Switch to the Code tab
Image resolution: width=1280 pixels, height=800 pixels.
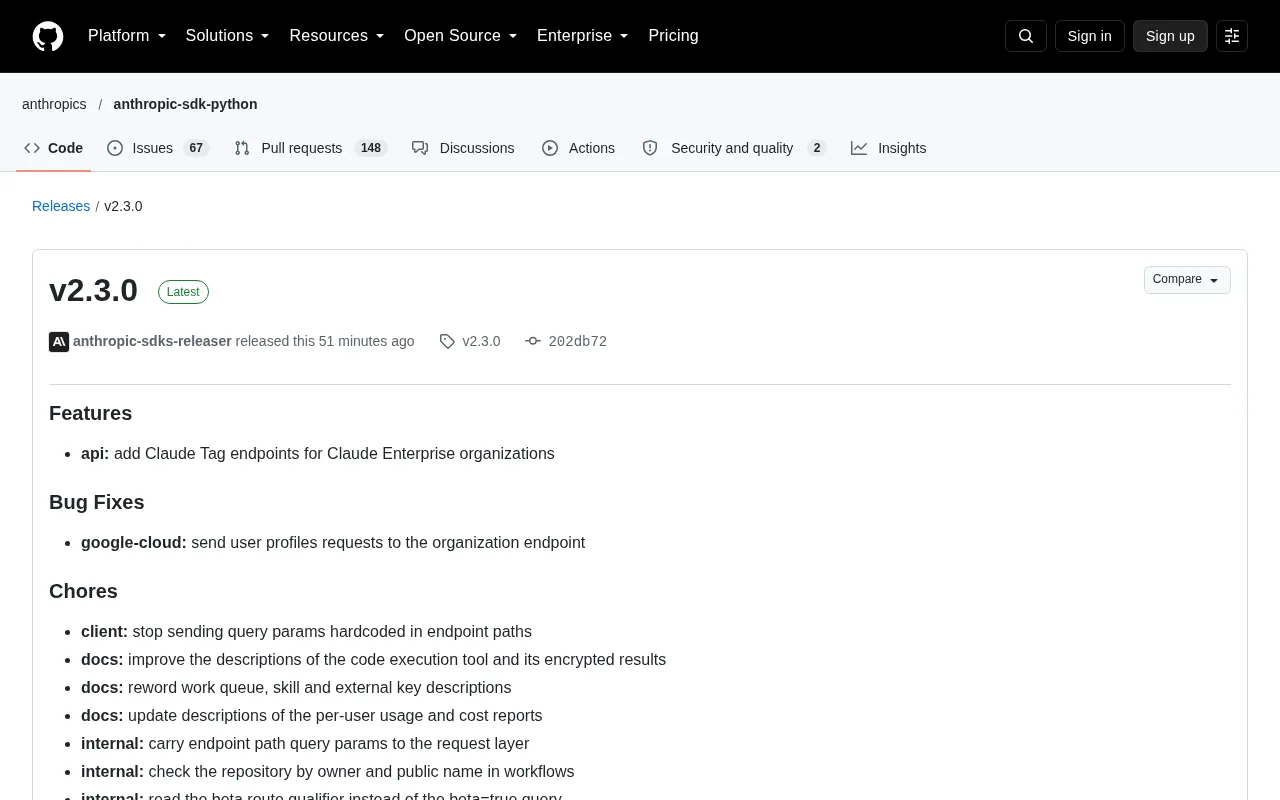[x=54, y=148]
